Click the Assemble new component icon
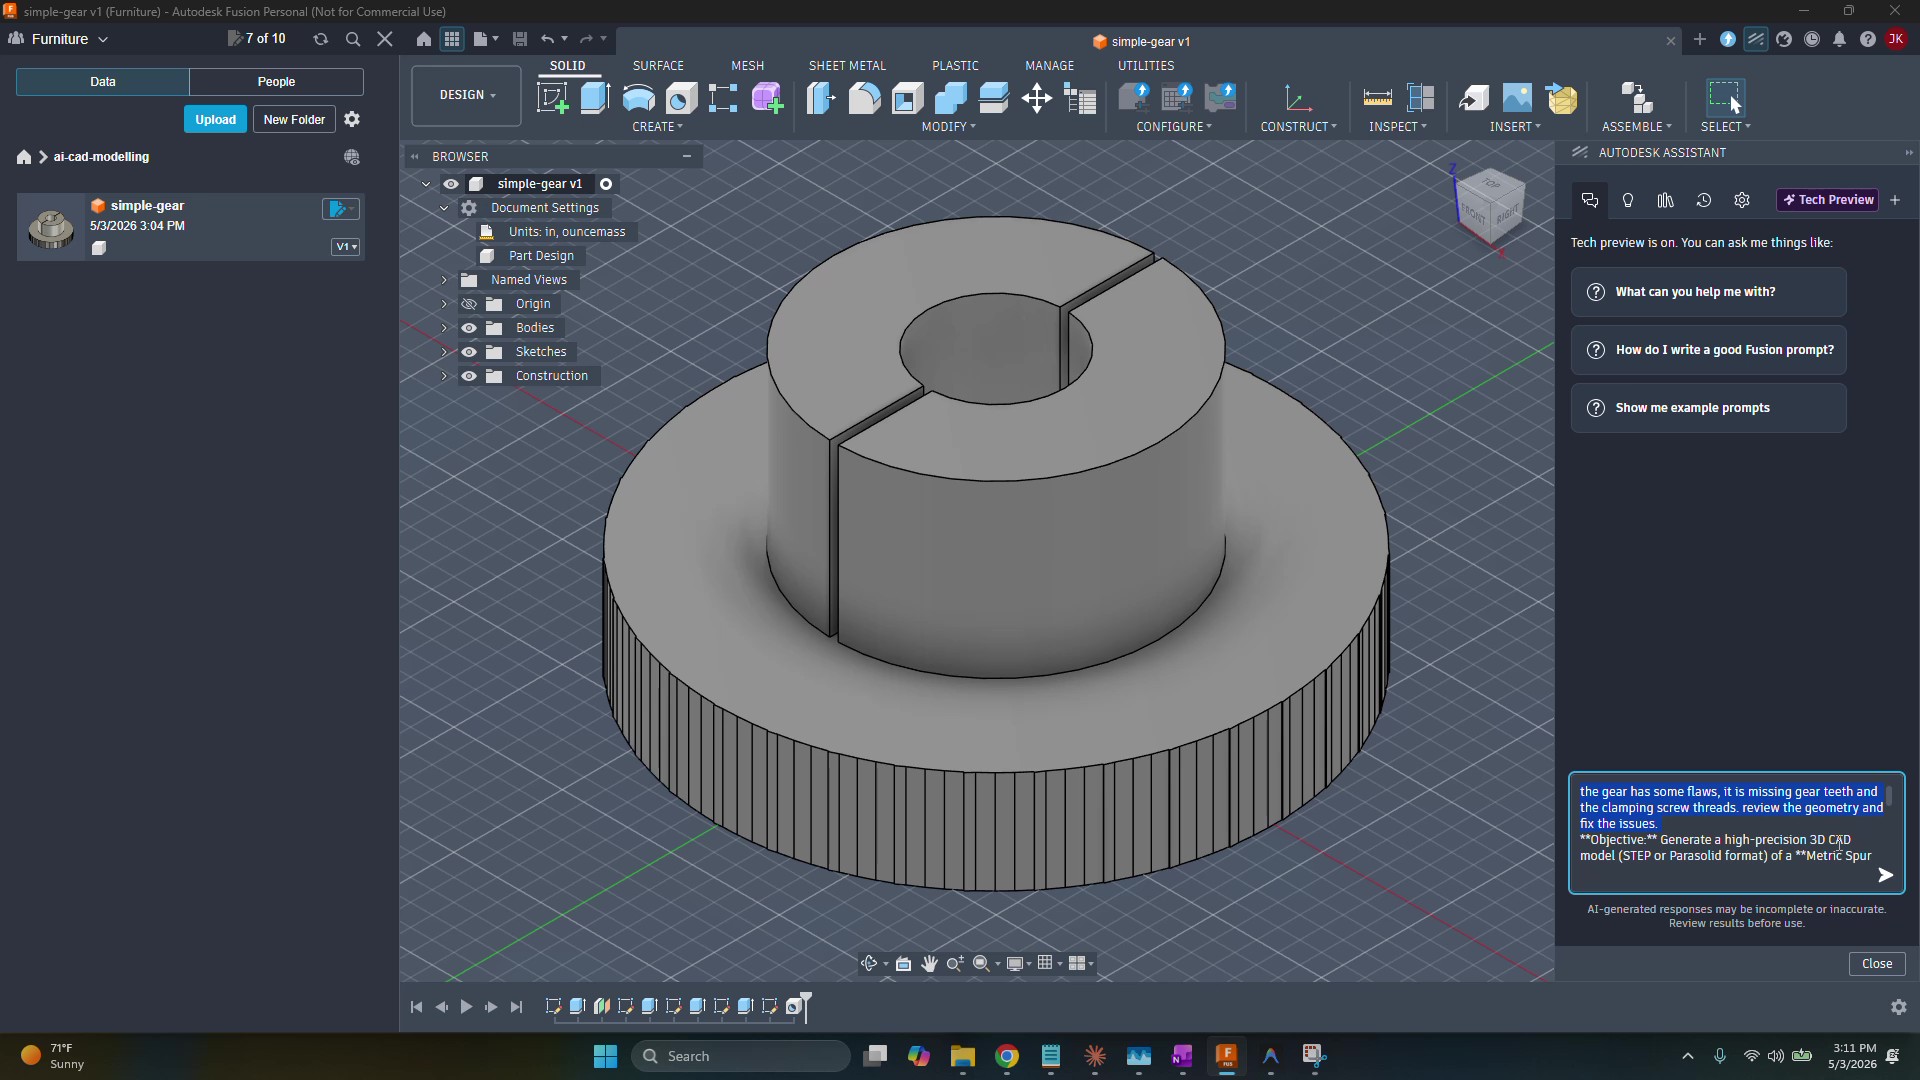1920x1080 pixels. coord(1636,98)
